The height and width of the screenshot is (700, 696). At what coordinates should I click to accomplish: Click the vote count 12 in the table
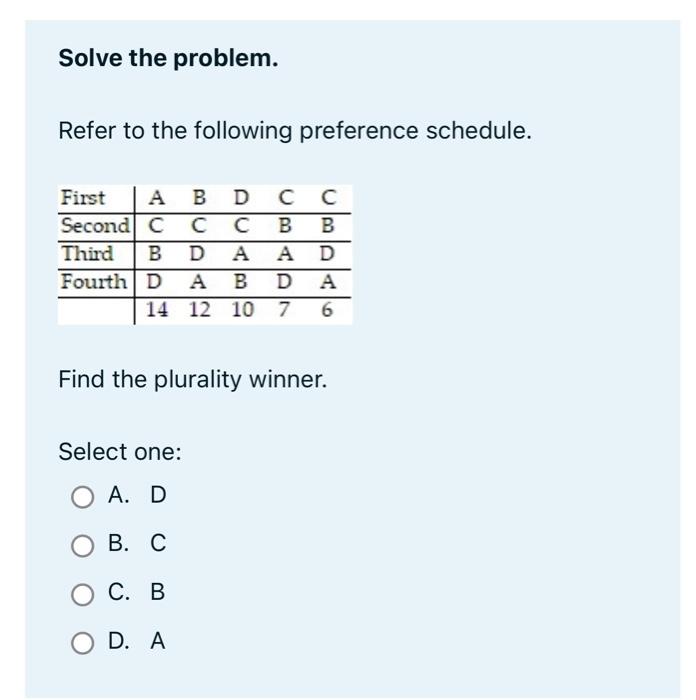point(199,310)
